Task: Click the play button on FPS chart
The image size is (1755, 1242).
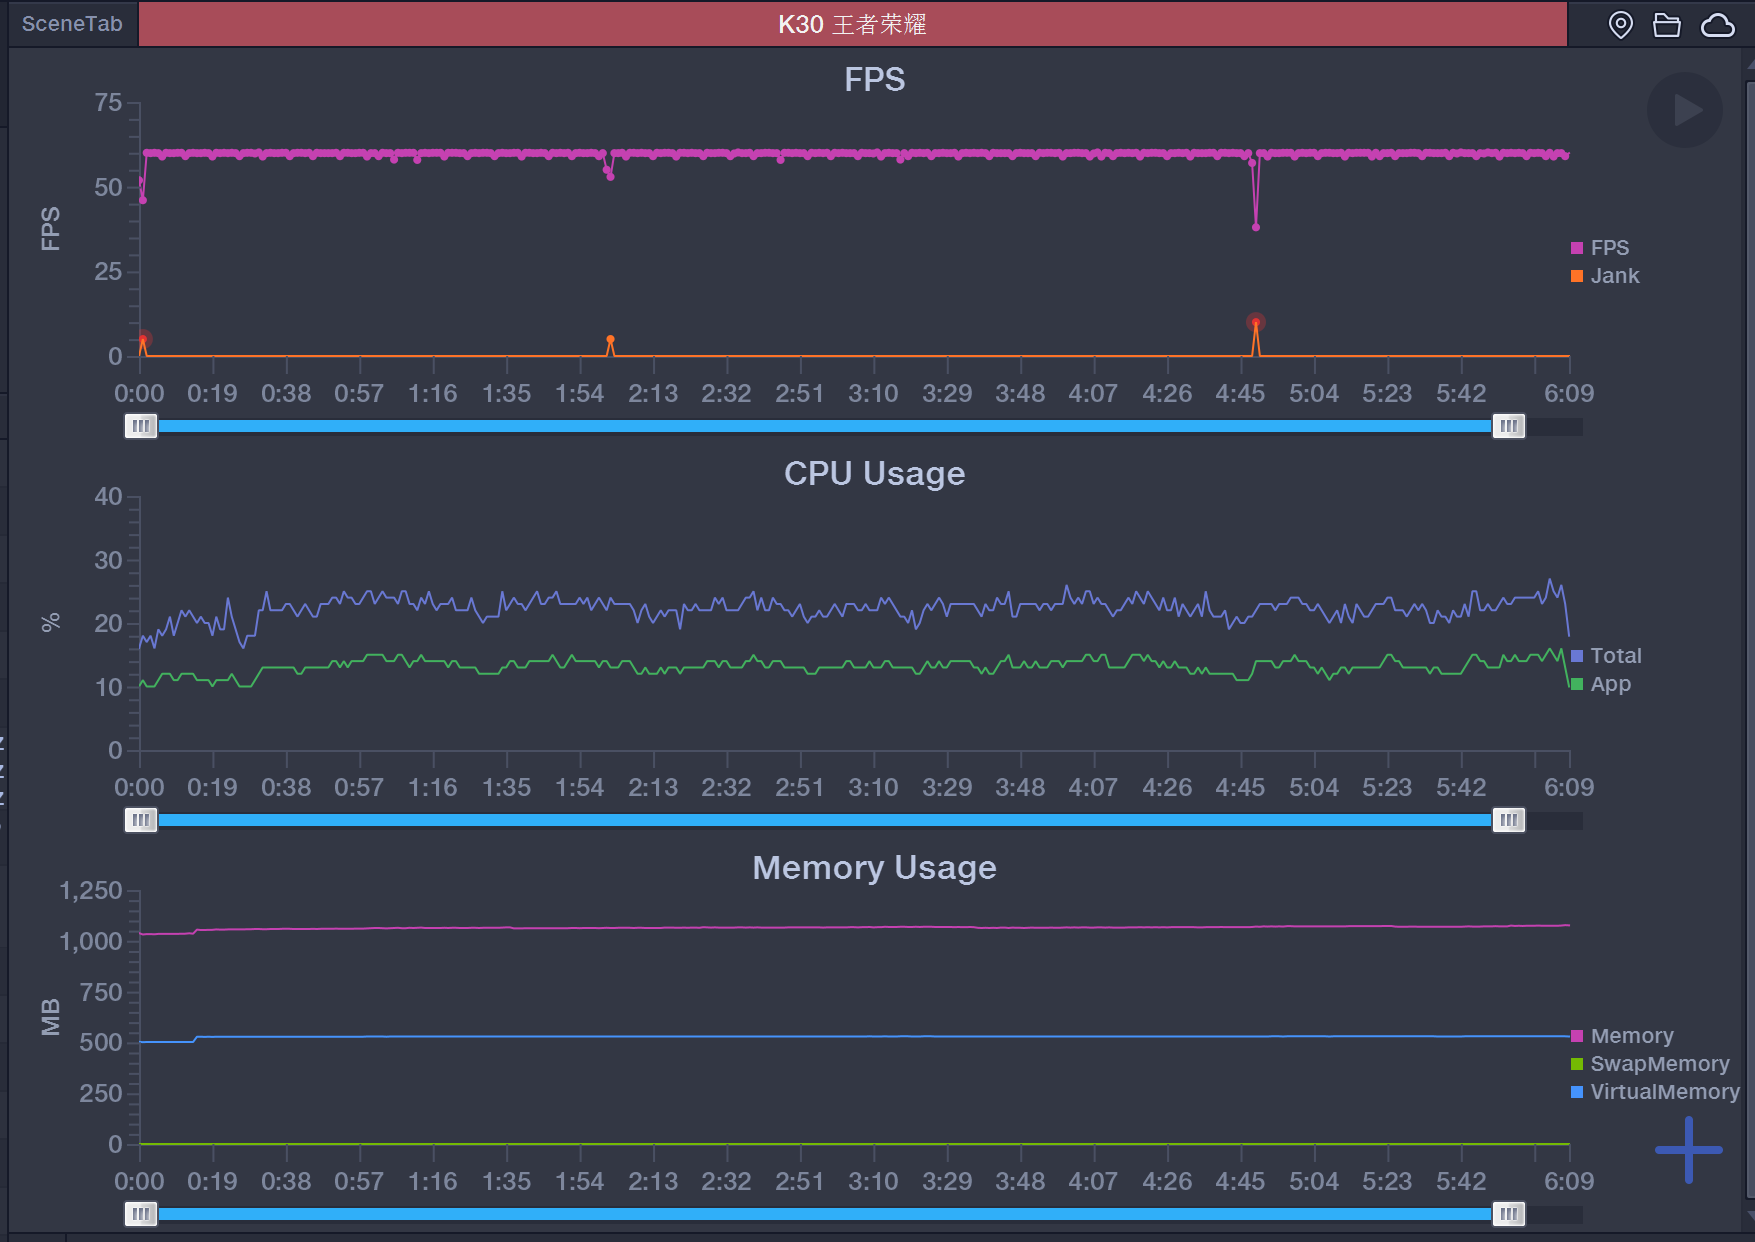Action: click(1685, 110)
